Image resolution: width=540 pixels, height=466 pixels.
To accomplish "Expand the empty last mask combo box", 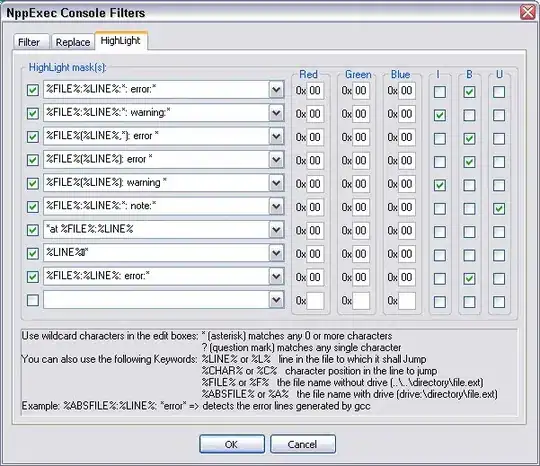I will [x=276, y=300].
